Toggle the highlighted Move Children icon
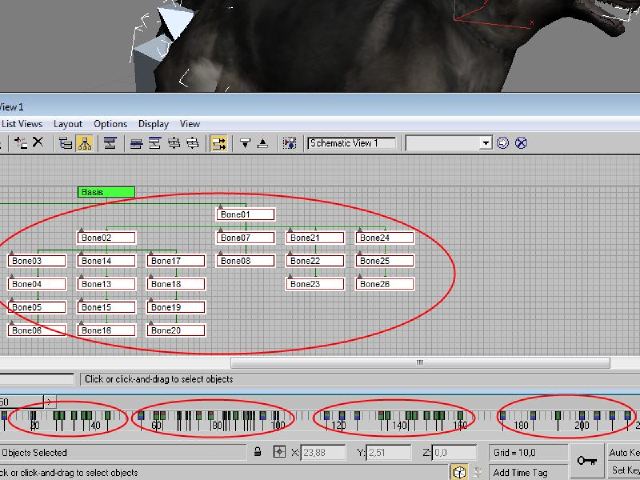 (x=219, y=143)
